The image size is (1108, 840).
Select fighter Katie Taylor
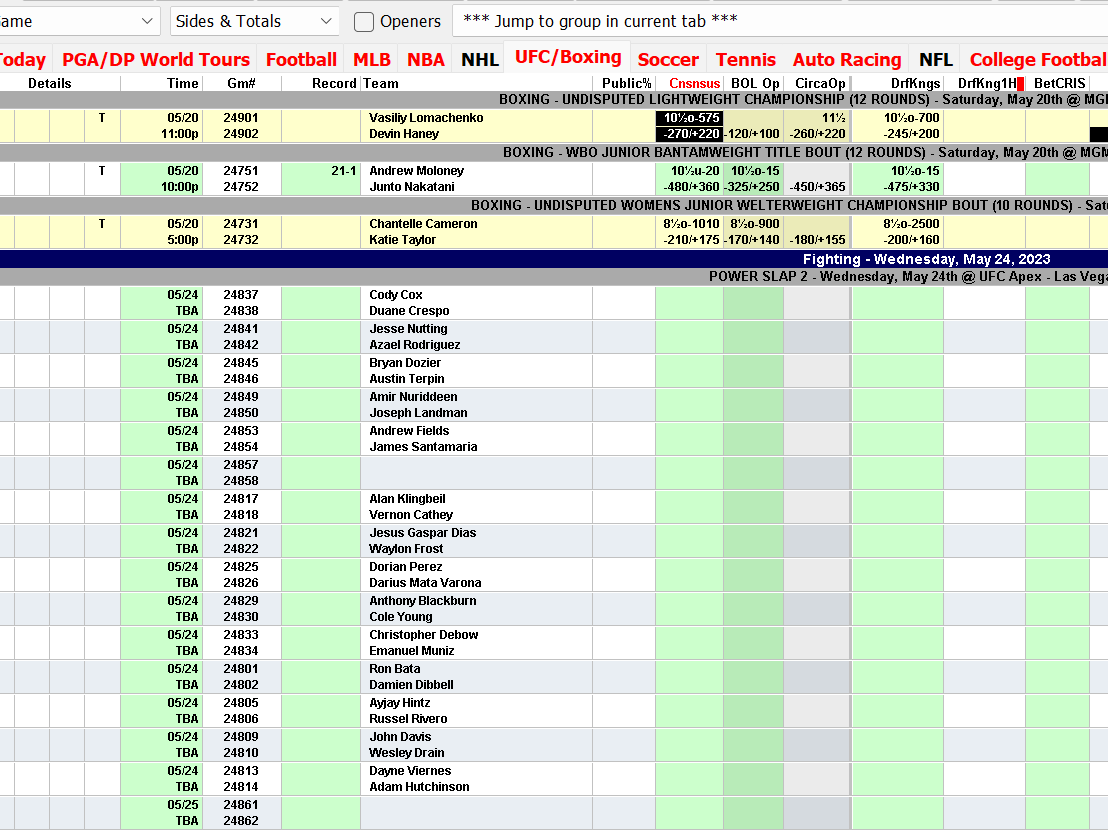pos(402,239)
